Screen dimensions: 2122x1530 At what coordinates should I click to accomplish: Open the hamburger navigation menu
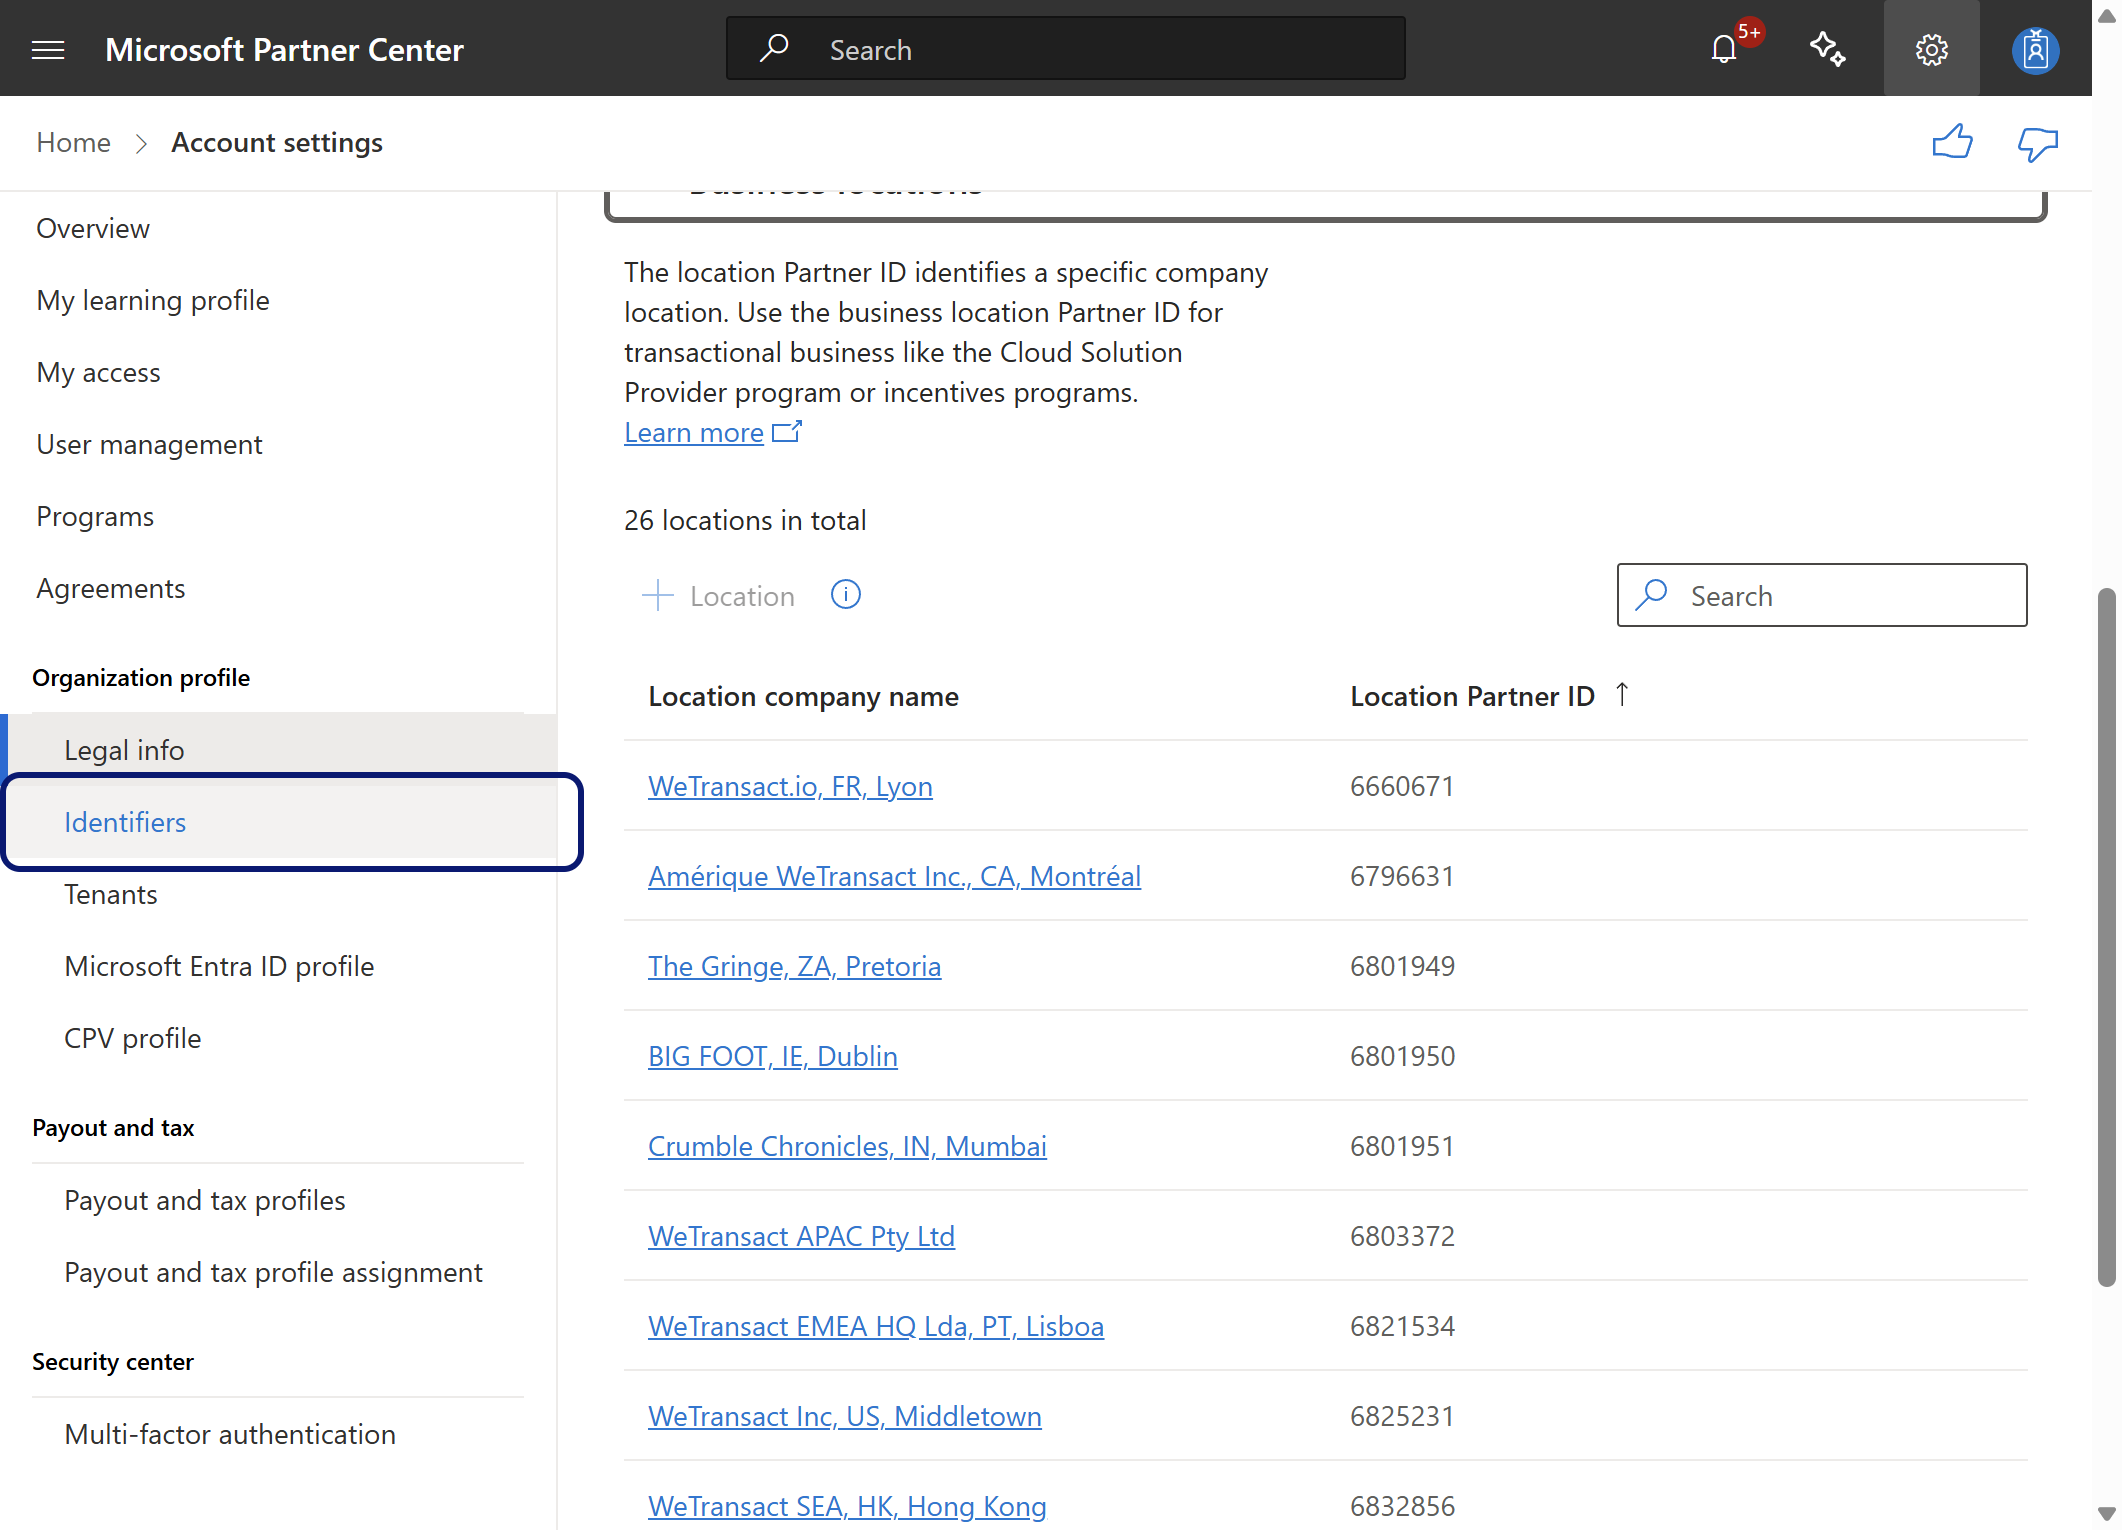pyautogui.click(x=48, y=49)
